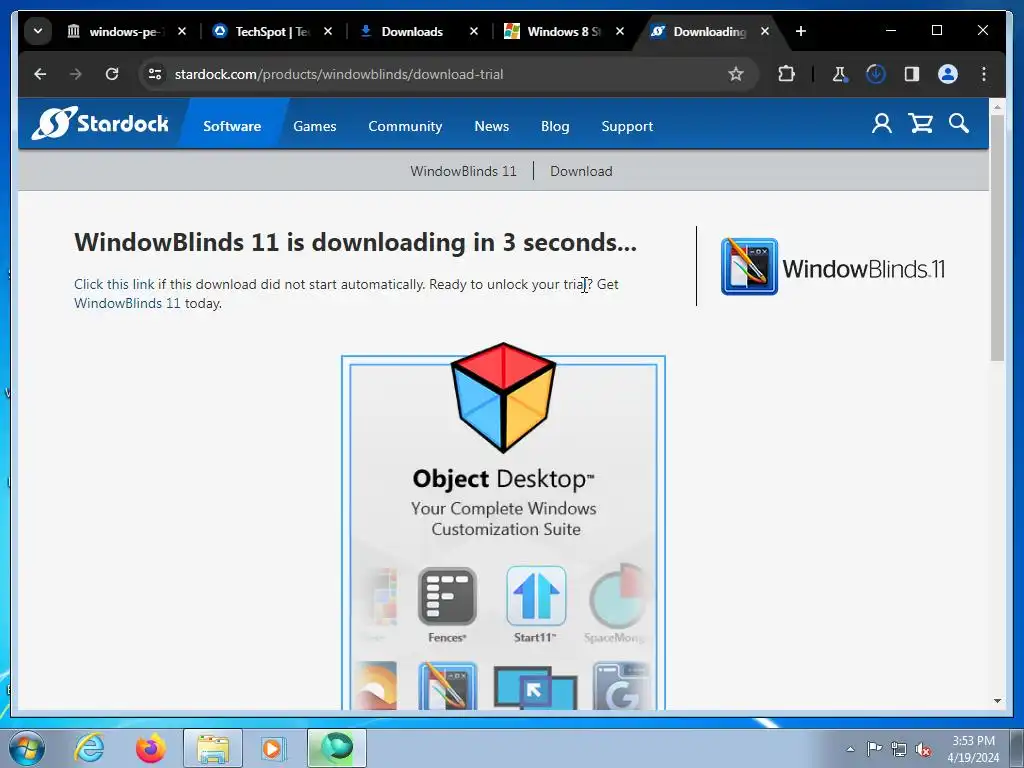This screenshot has width=1024, height=768.
Task: Close the Downloads tab
Action: pyautogui.click(x=474, y=31)
